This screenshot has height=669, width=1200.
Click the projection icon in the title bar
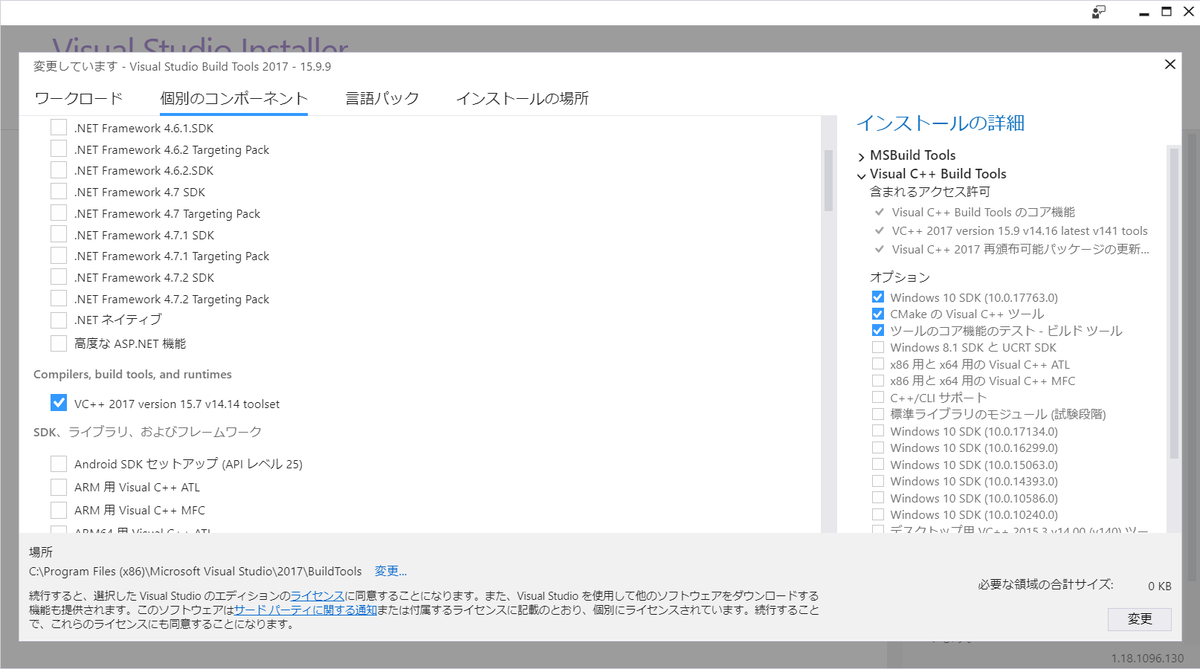coord(1099,11)
